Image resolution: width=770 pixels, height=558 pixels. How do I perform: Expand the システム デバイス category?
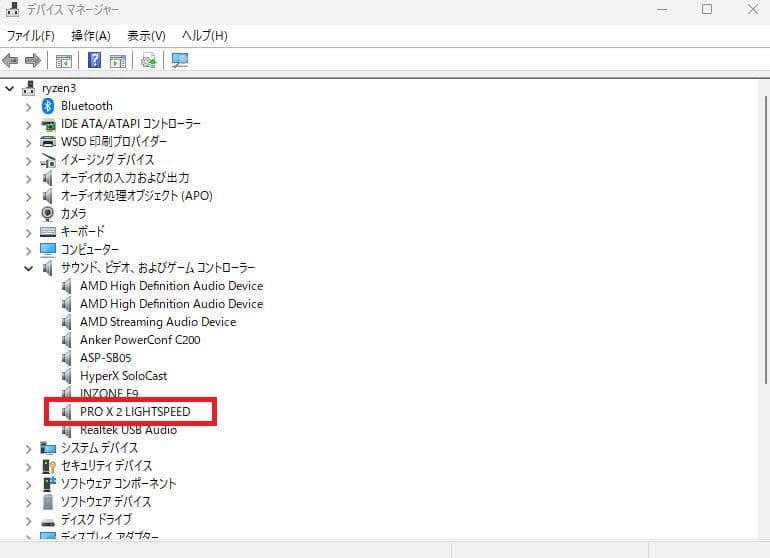tap(29, 448)
